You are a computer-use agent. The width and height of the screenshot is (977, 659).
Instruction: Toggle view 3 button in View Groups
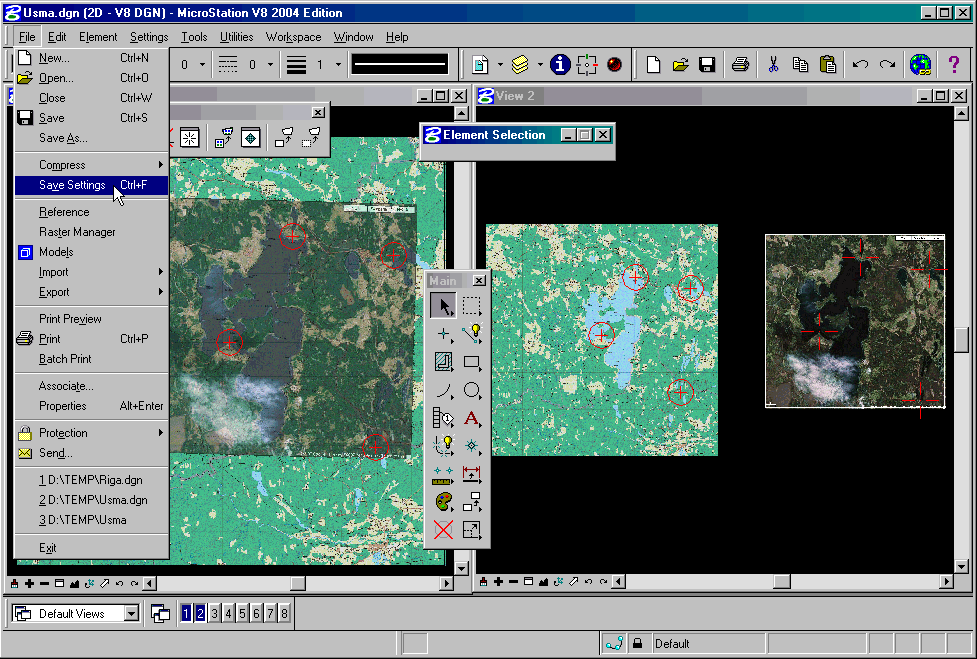(214, 614)
